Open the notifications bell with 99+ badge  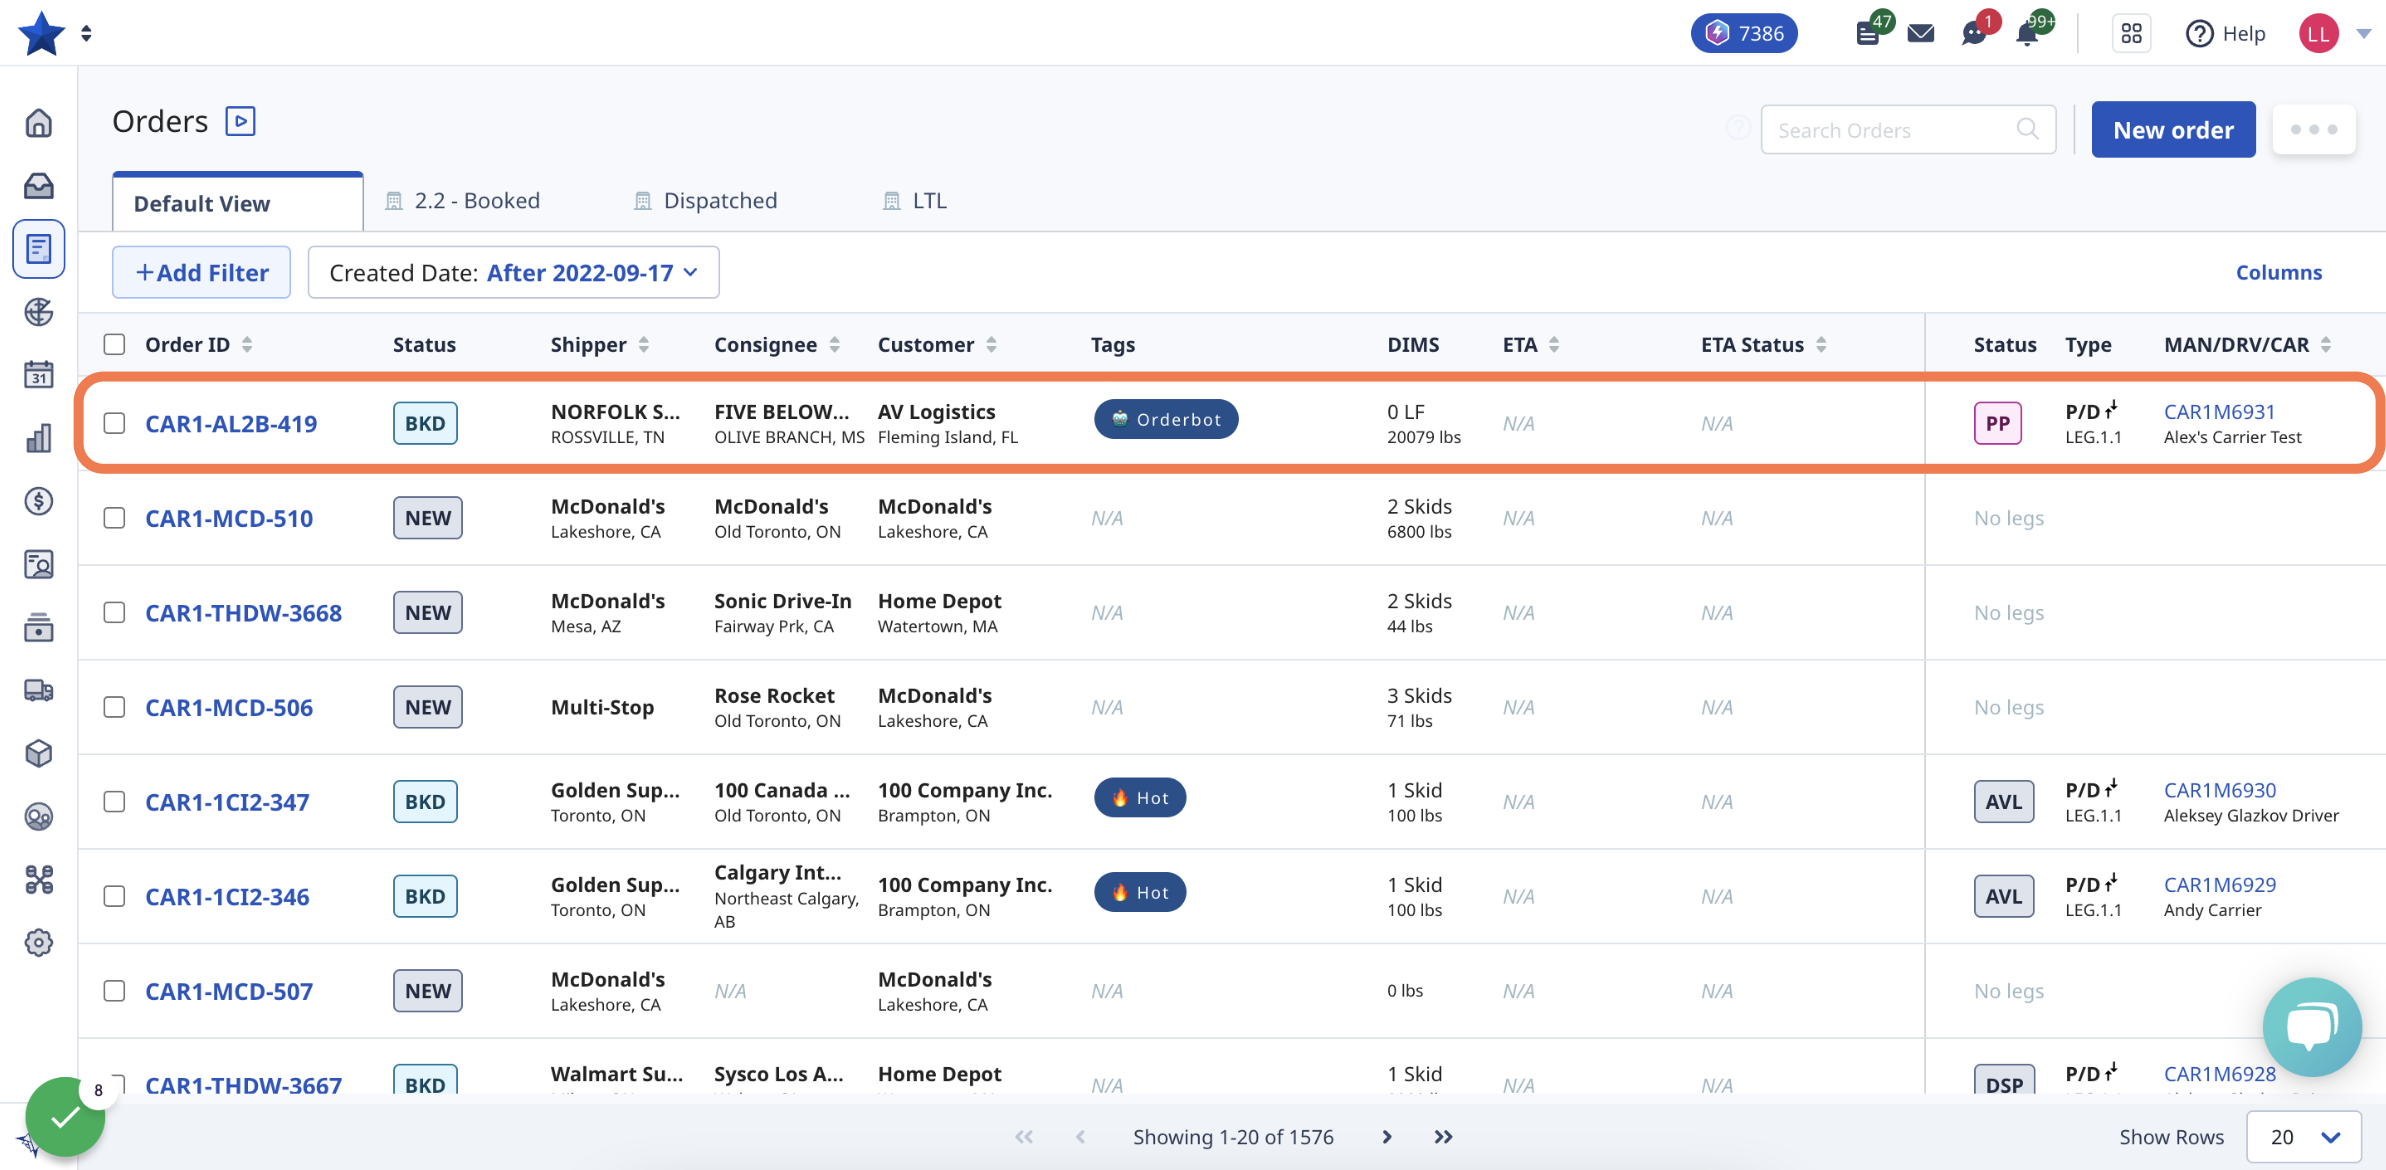(2028, 33)
